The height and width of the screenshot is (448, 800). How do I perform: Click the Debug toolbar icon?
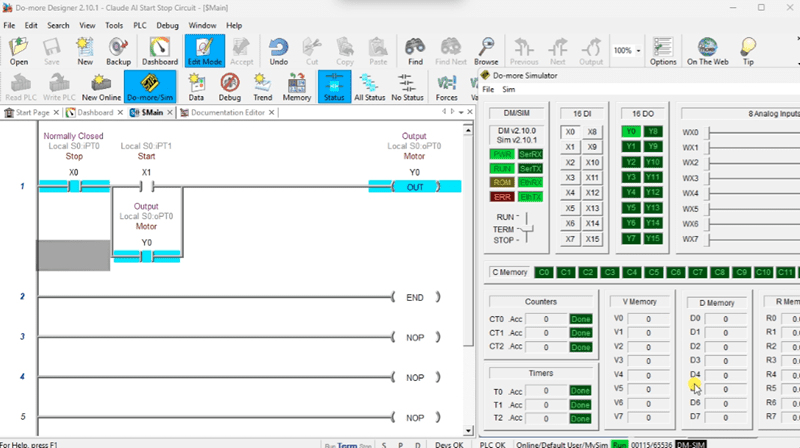tap(229, 87)
